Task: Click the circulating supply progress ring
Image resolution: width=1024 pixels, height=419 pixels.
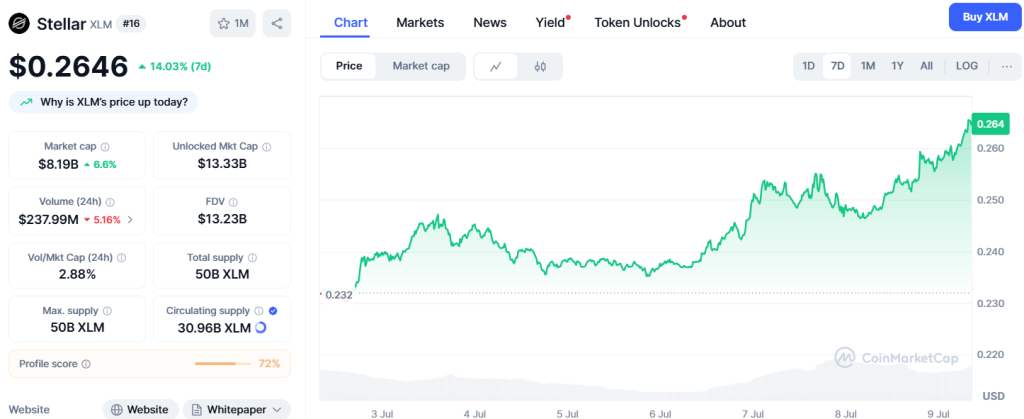Action: (260, 328)
